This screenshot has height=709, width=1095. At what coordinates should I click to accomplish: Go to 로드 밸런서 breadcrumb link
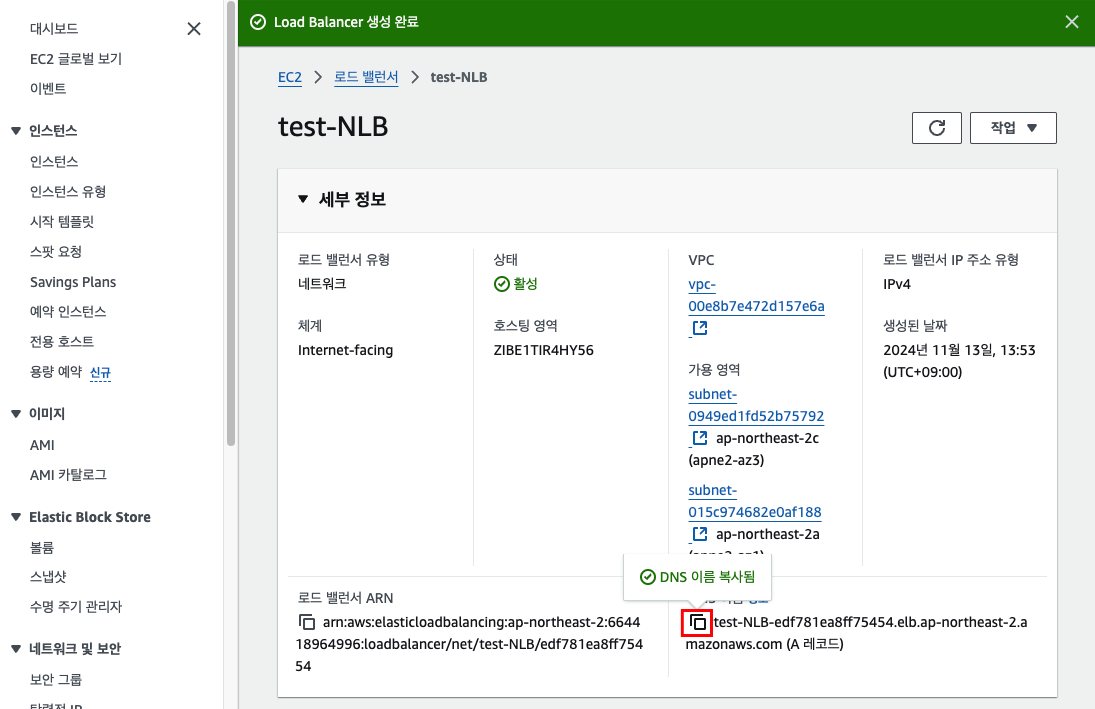[x=366, y=77]
